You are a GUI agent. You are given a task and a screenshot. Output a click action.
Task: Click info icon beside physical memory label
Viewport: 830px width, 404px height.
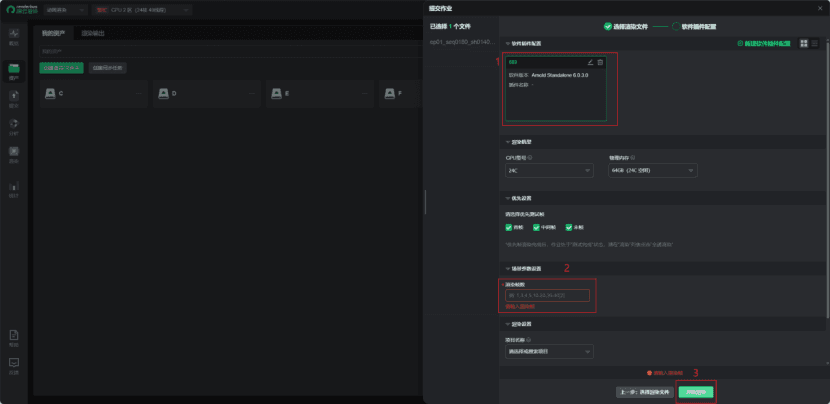633,157
